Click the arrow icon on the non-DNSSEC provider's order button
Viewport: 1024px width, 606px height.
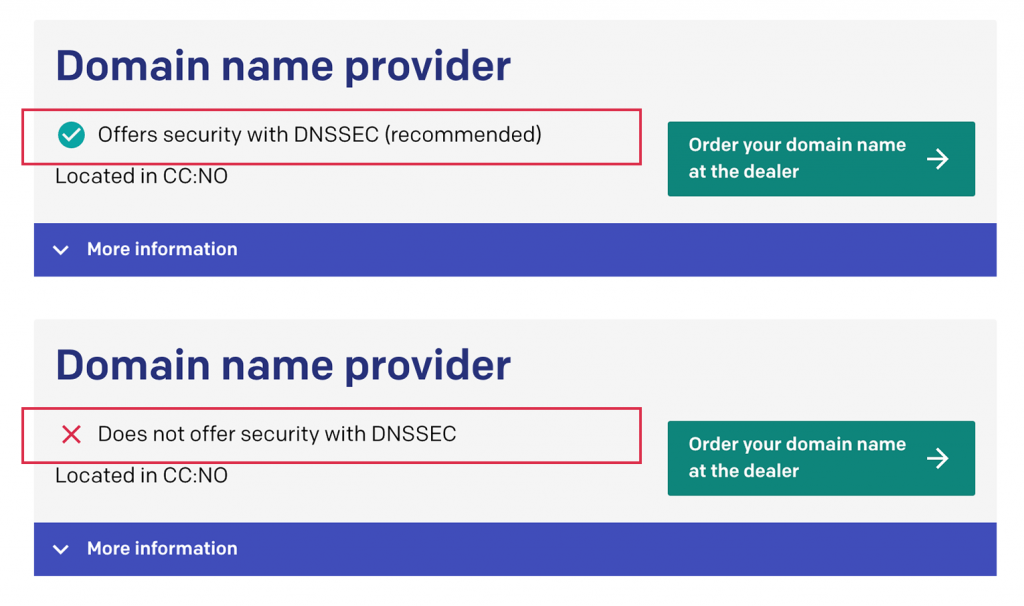click(938, 458)
